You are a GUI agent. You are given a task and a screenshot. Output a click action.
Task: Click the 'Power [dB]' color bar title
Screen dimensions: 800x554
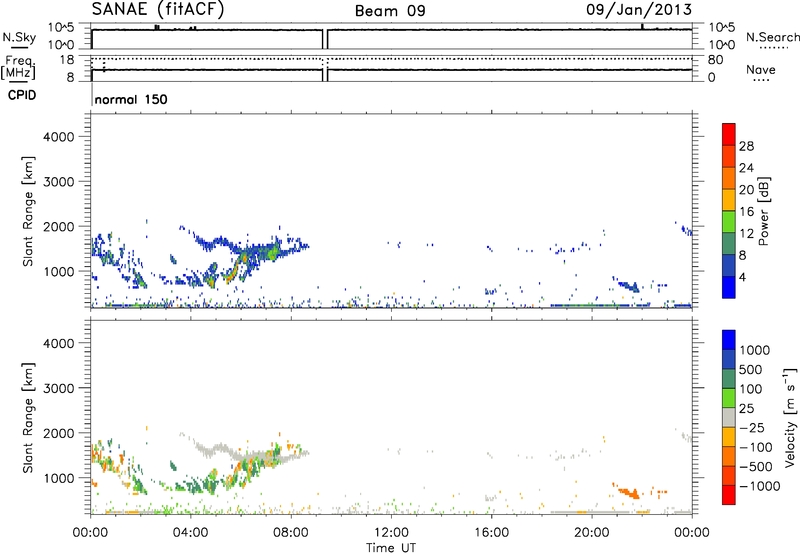[764, 211]
